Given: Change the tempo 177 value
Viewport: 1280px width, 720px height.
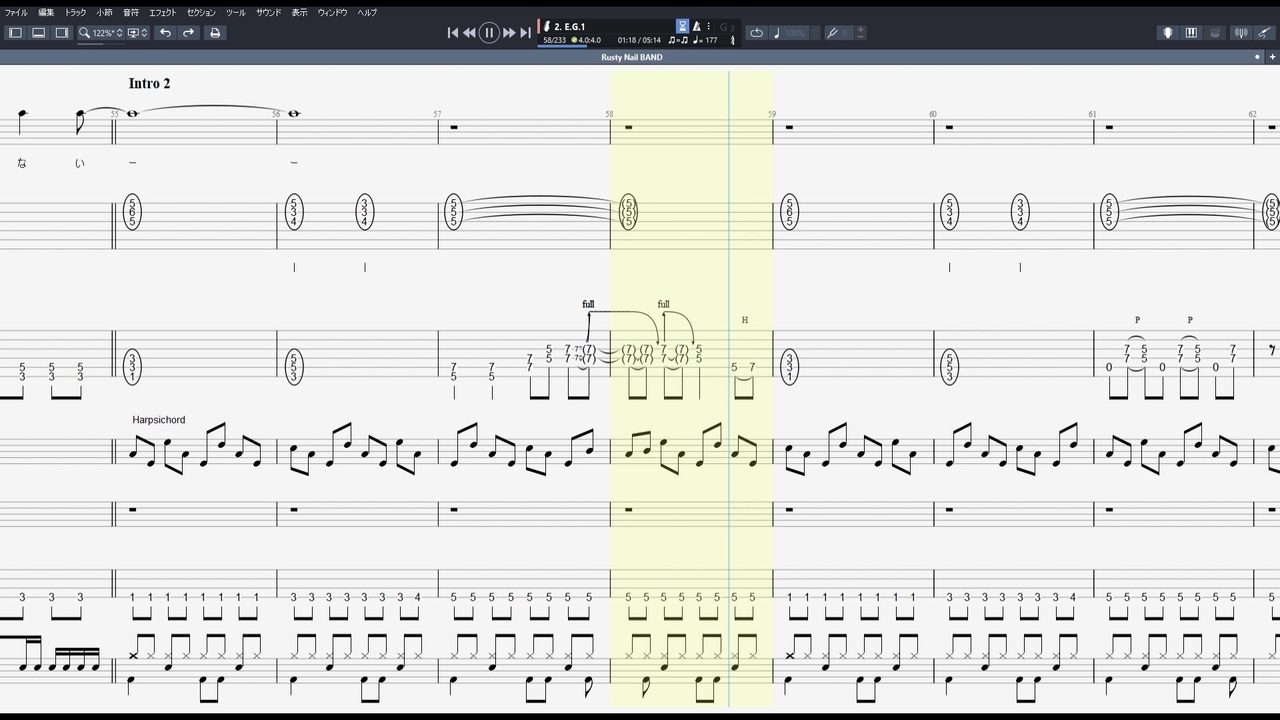Looking at the screenshot, I should (x=705, y=40).
